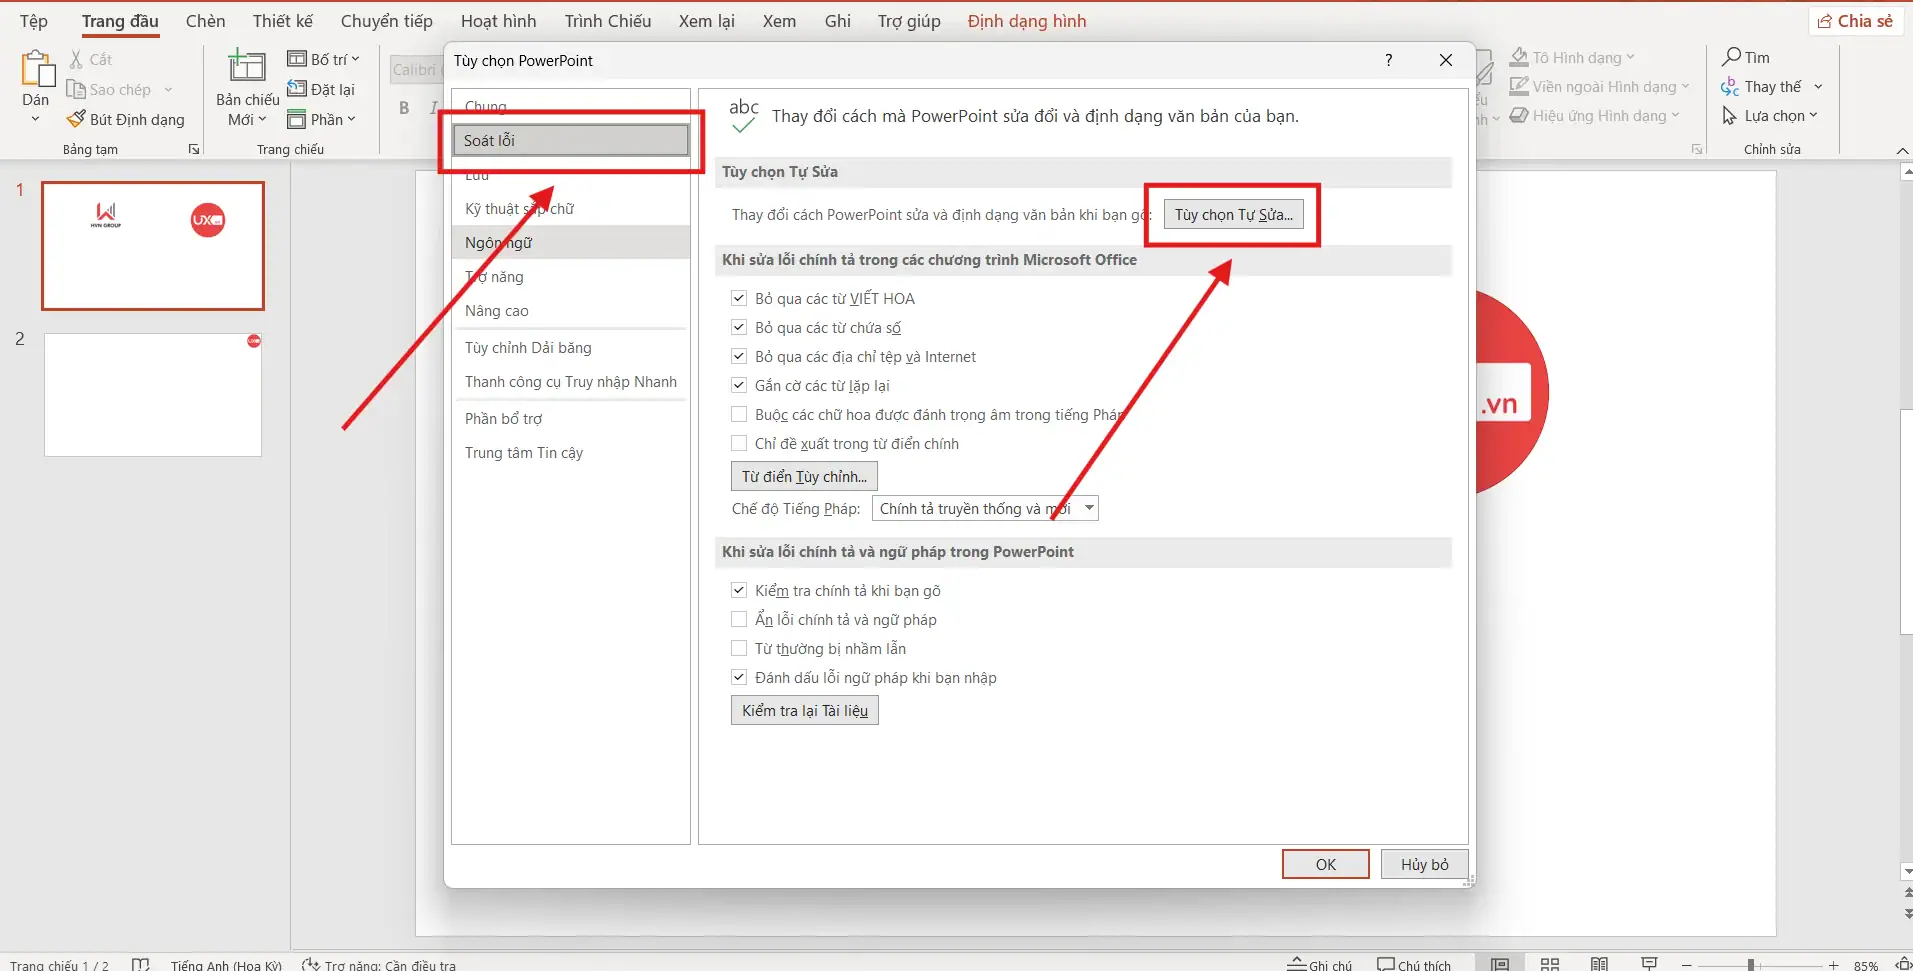The height and width of the screenshot is (971, 1913).
Task: Uncheck Bỏ qua các từ VIẾT HOA
Action: 739,298
